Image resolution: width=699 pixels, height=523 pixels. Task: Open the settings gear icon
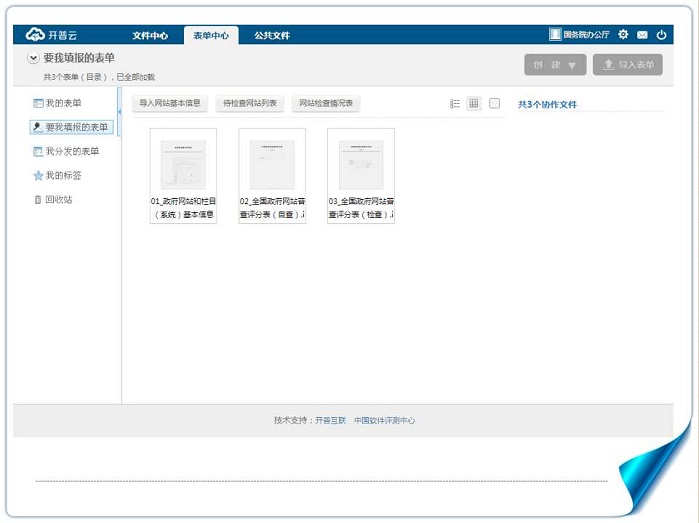(623, 35)
